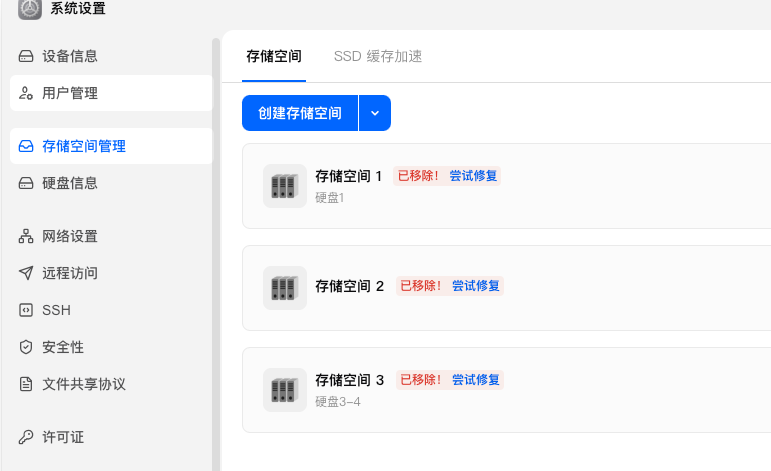
Task: Click the 存储空间管理 tray icon
Action: coord(26,146)
